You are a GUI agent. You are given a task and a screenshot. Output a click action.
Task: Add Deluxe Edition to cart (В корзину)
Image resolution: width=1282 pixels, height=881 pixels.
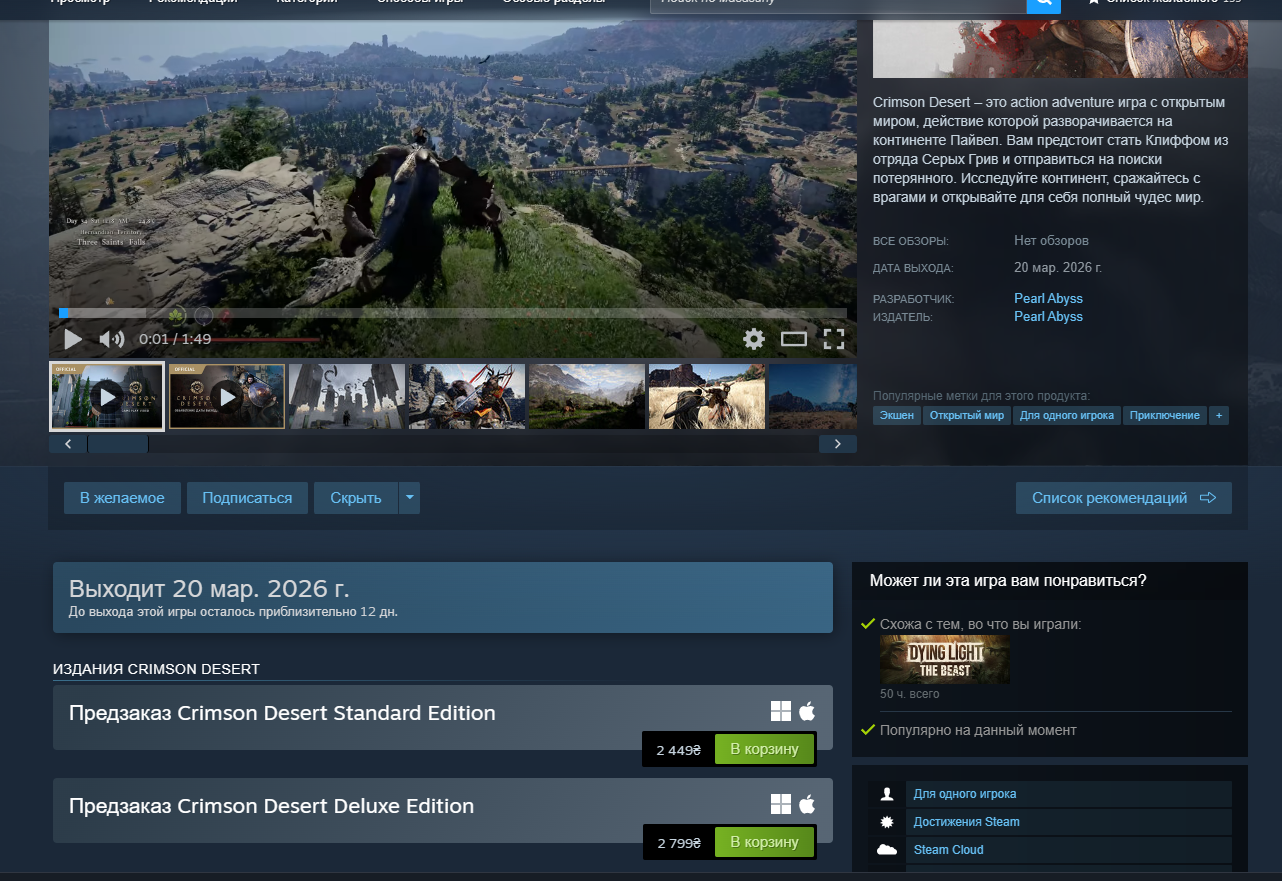[x=765, y=842]
